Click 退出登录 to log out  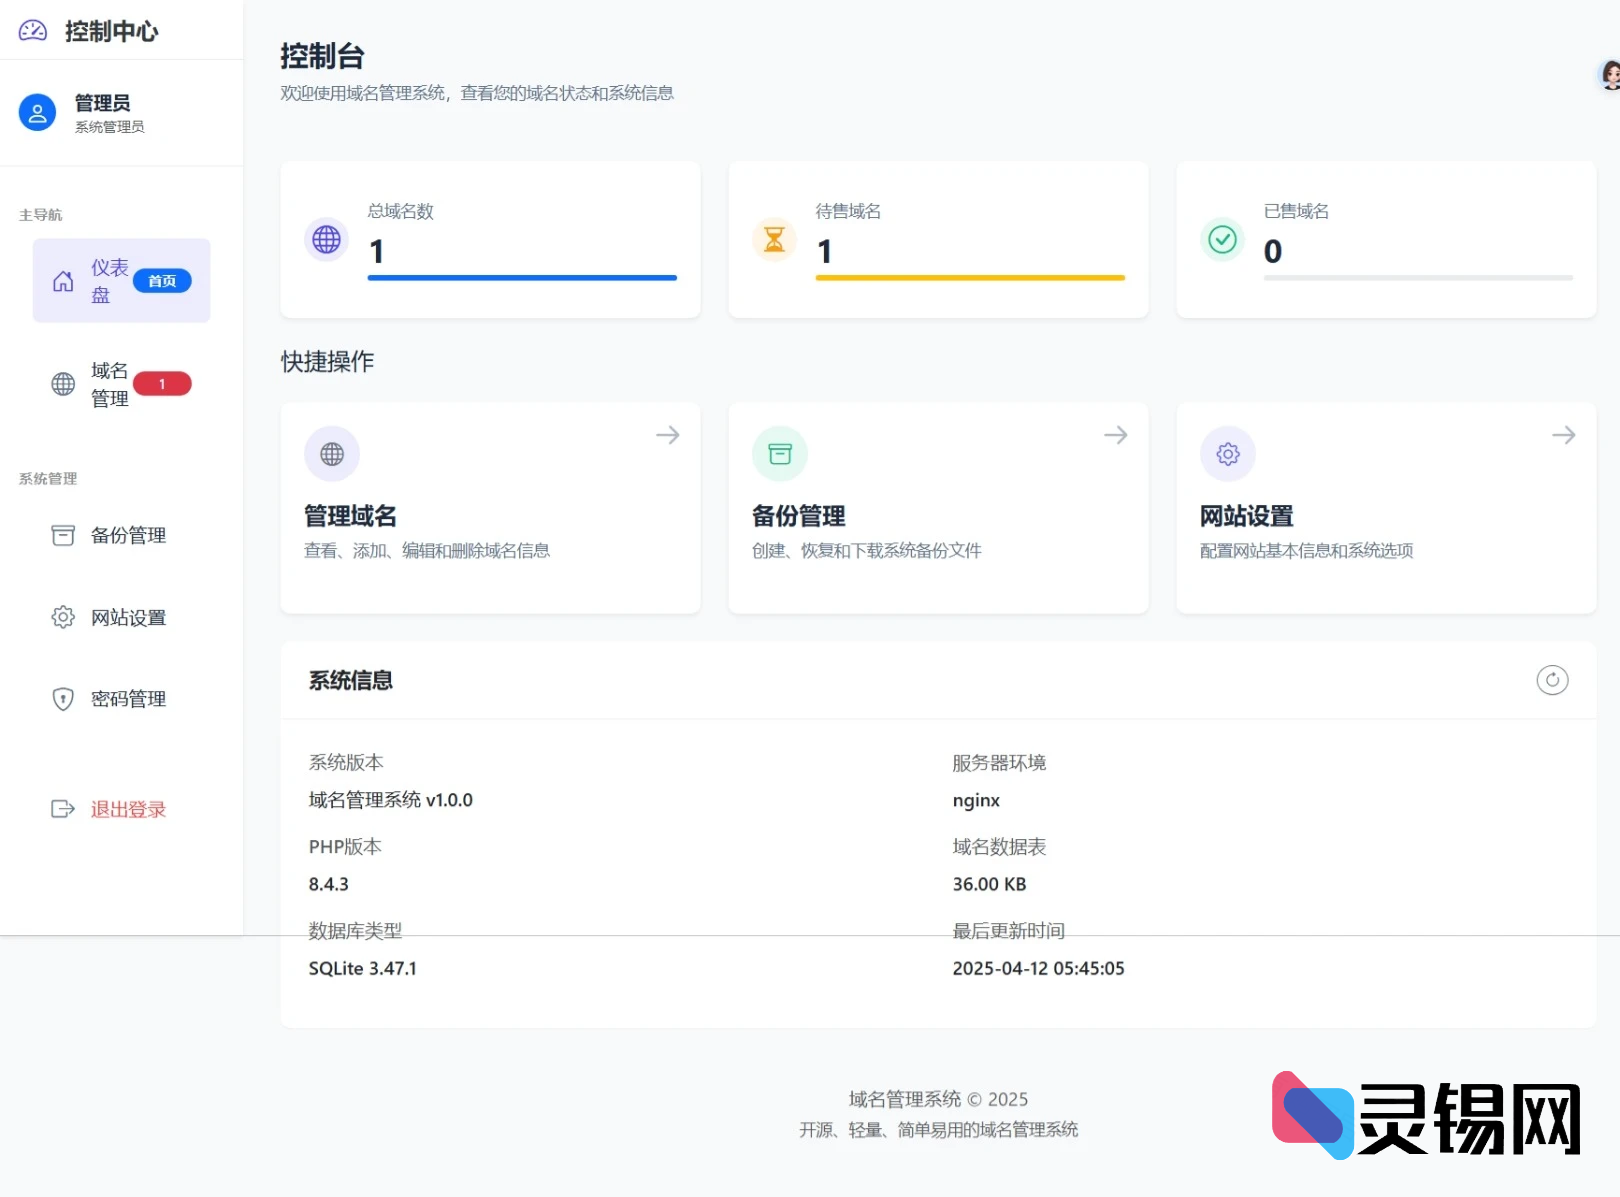tap(128, 809)
